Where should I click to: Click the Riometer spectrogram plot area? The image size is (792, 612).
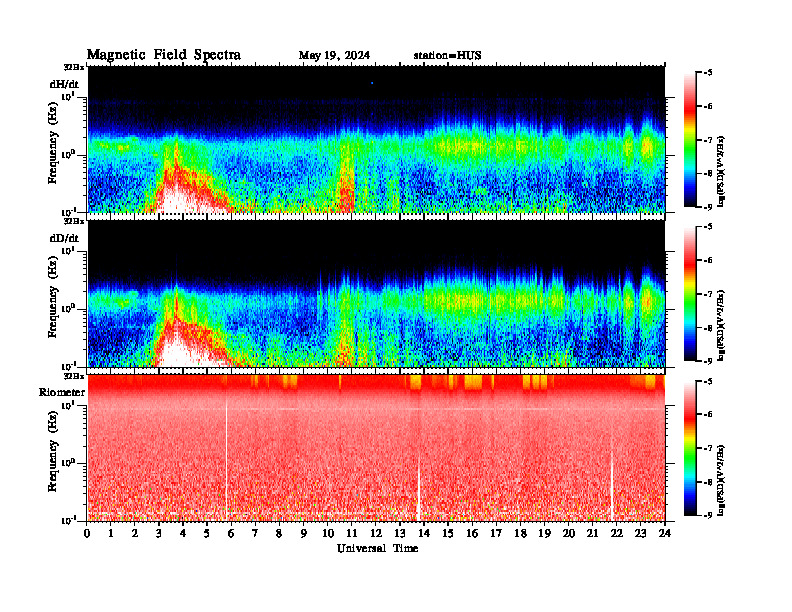376,448
